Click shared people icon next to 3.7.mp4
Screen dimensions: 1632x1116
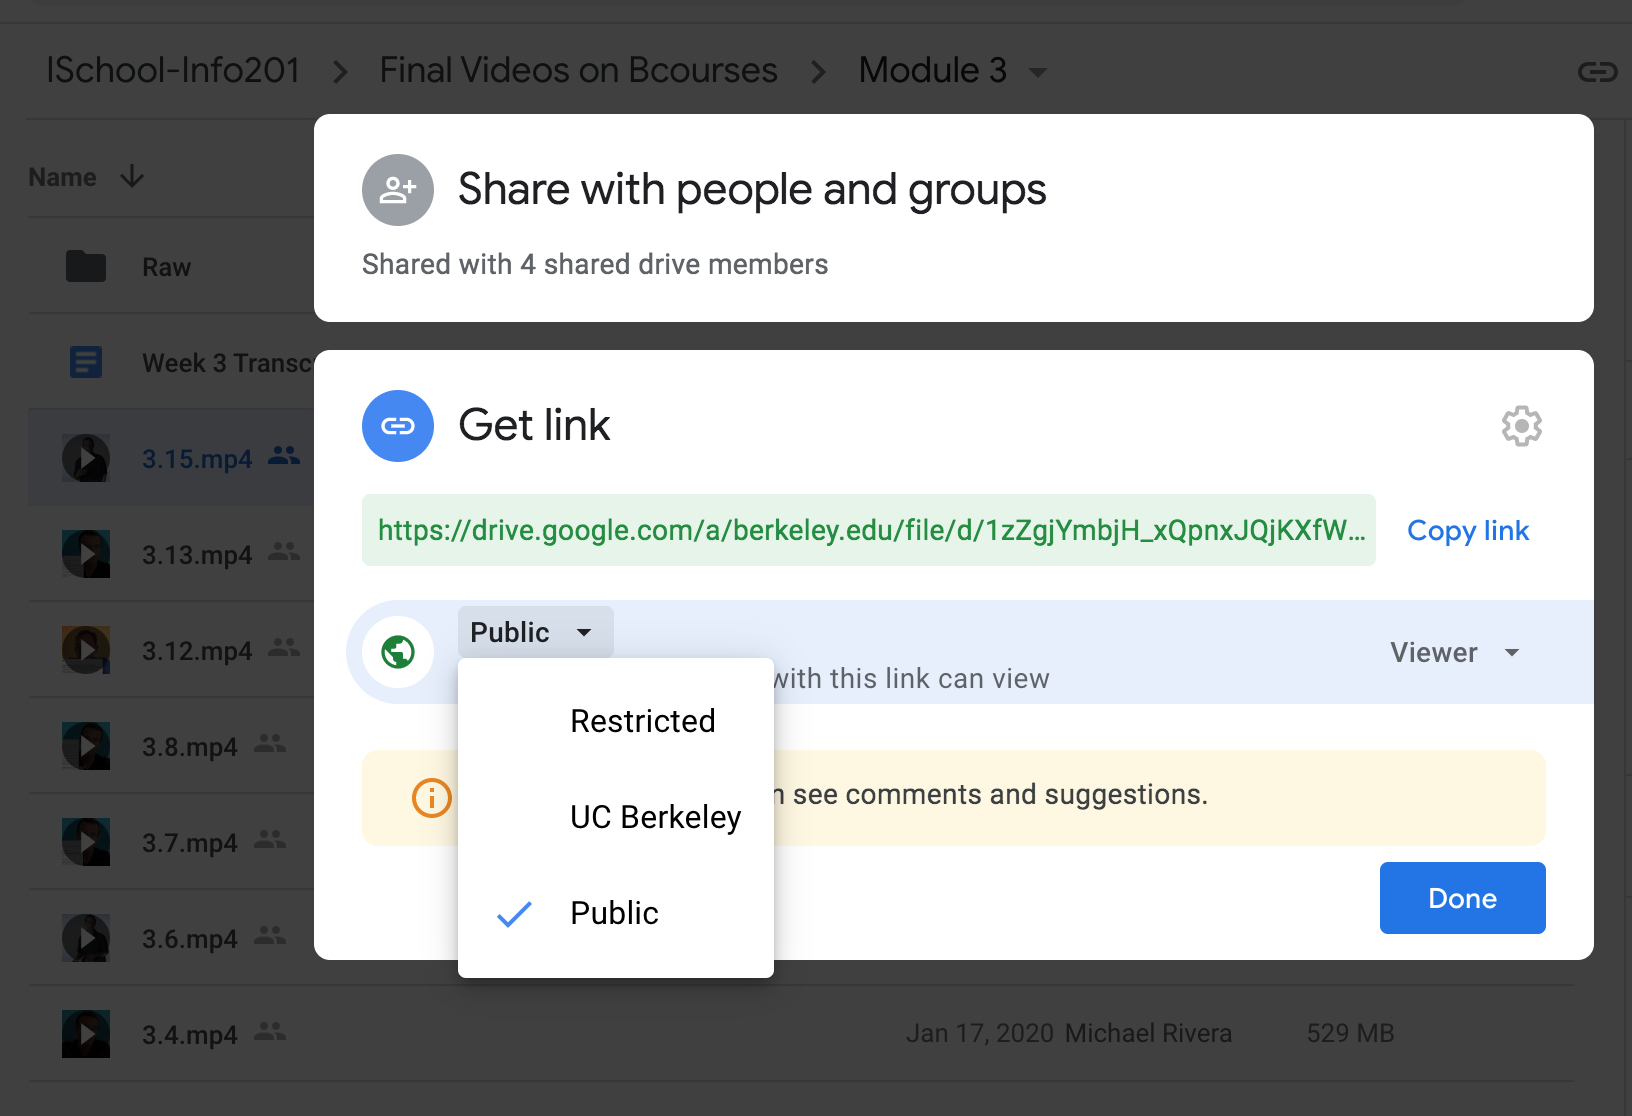pos(270,839)
